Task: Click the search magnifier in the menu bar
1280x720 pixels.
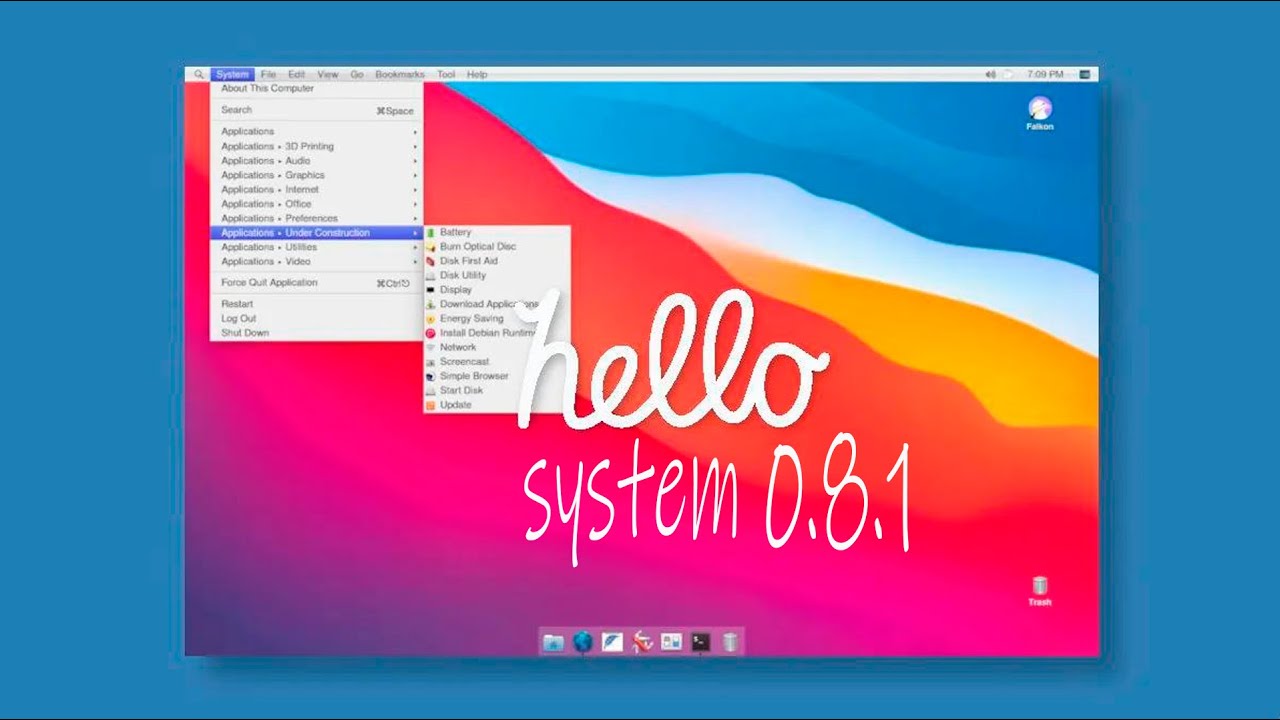Action: [199, 75]
